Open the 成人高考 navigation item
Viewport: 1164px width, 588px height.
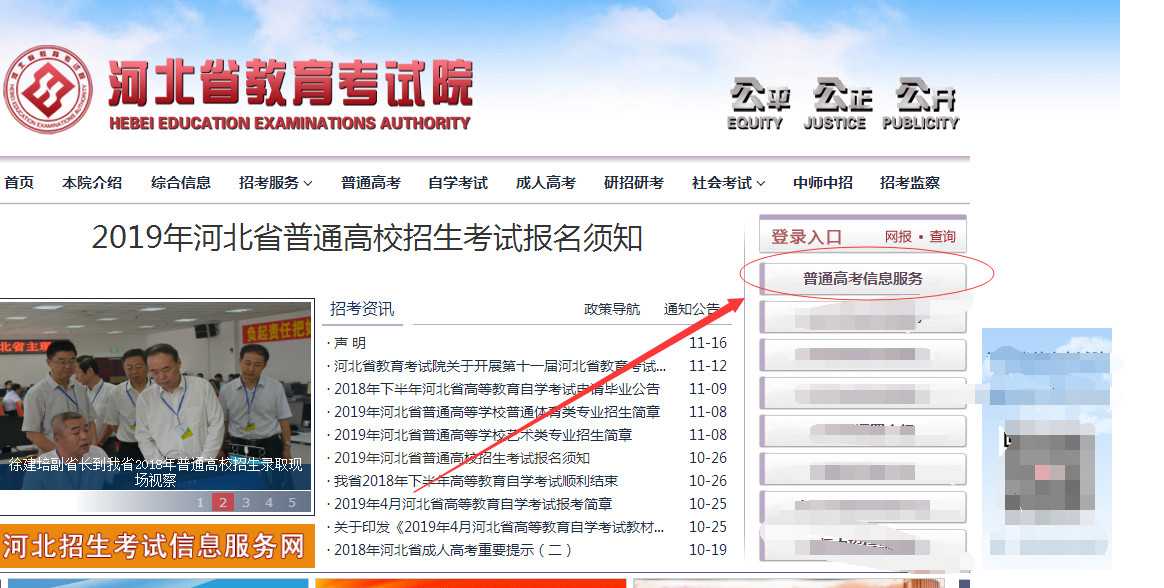pyautogui.click(x=546, y=183)
